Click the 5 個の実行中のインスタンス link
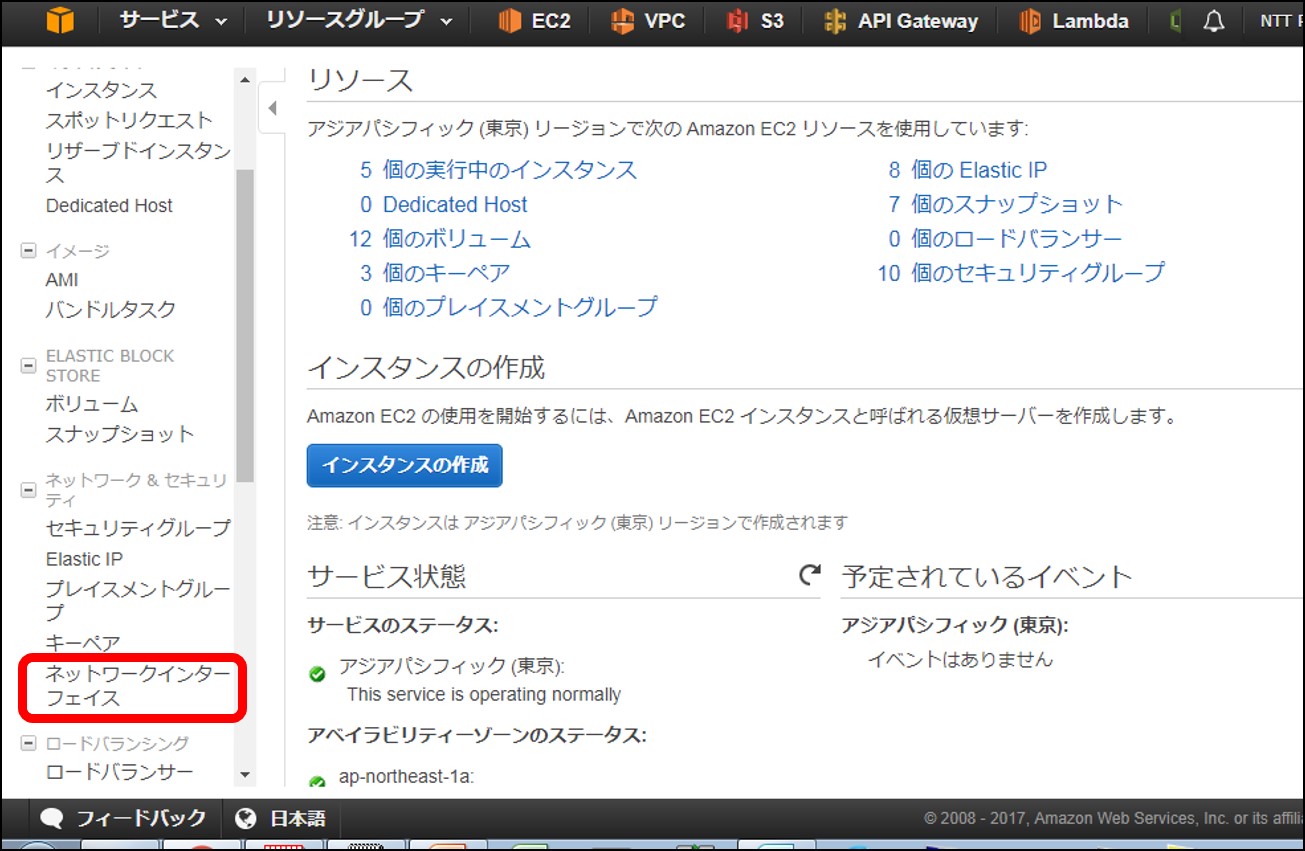This screenshot has height=851, width=1305. [498, 170]
